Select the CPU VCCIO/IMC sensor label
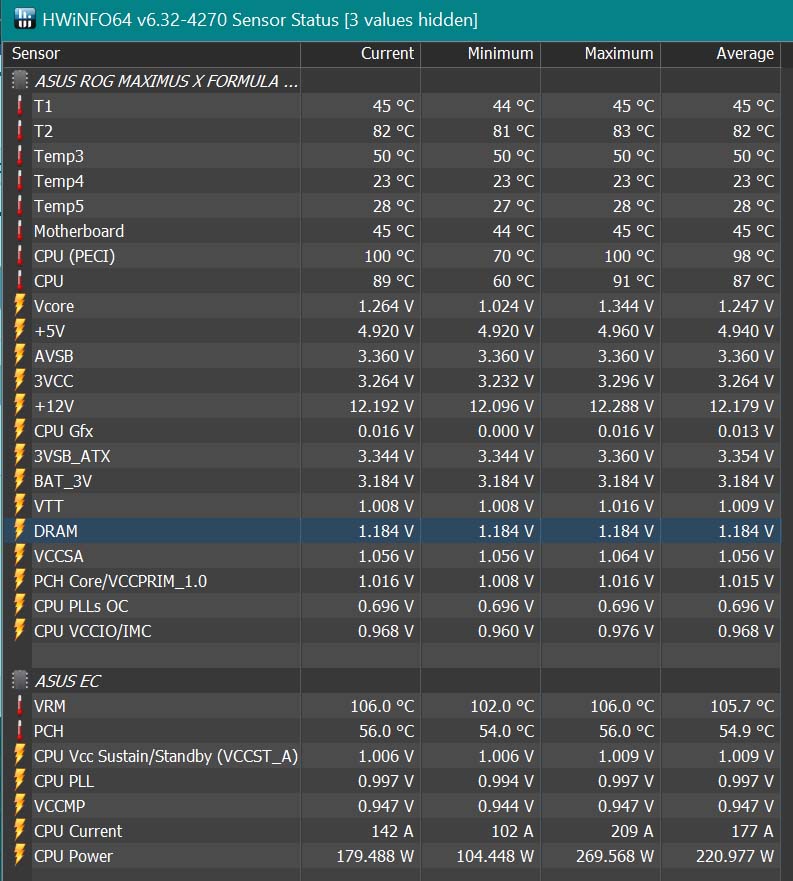The image size is (793, 881). coord(93,631)
